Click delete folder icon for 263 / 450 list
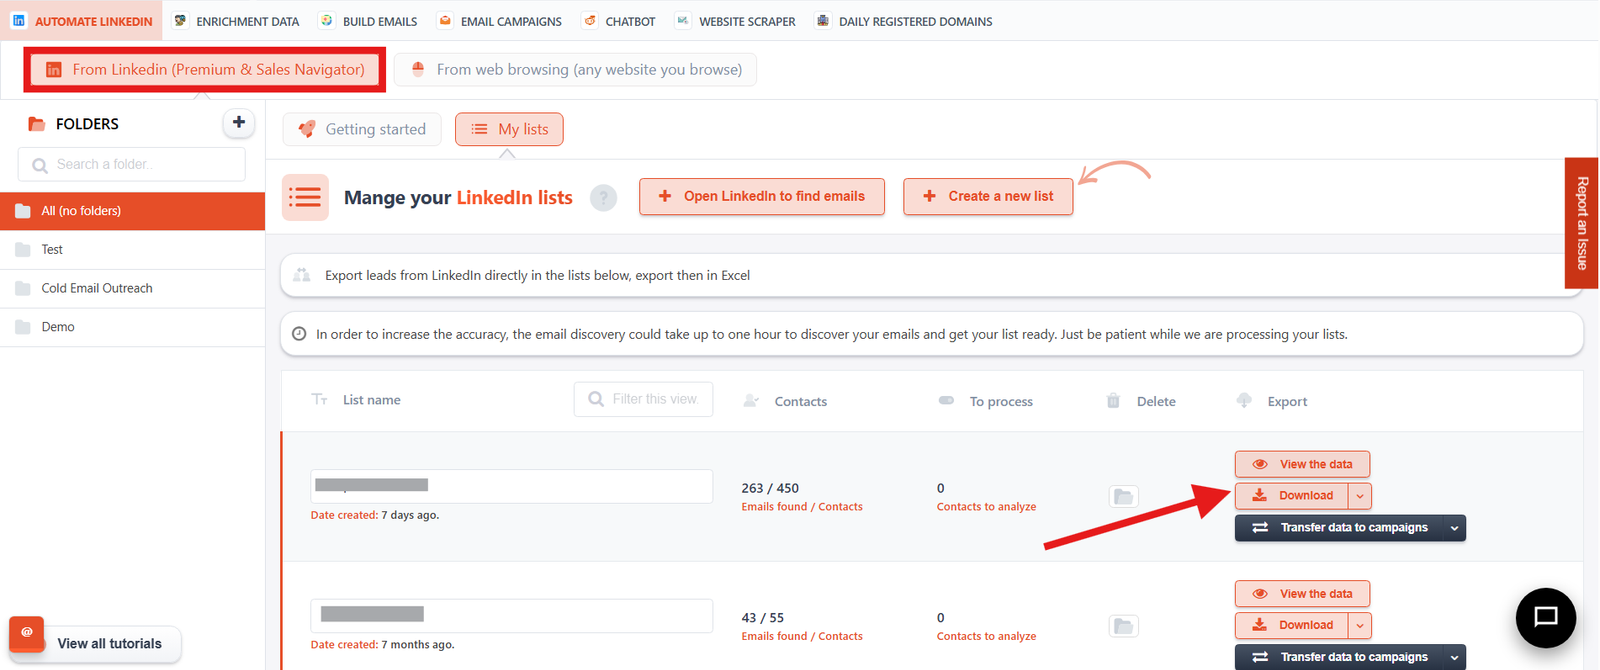 pos(1124,497)
